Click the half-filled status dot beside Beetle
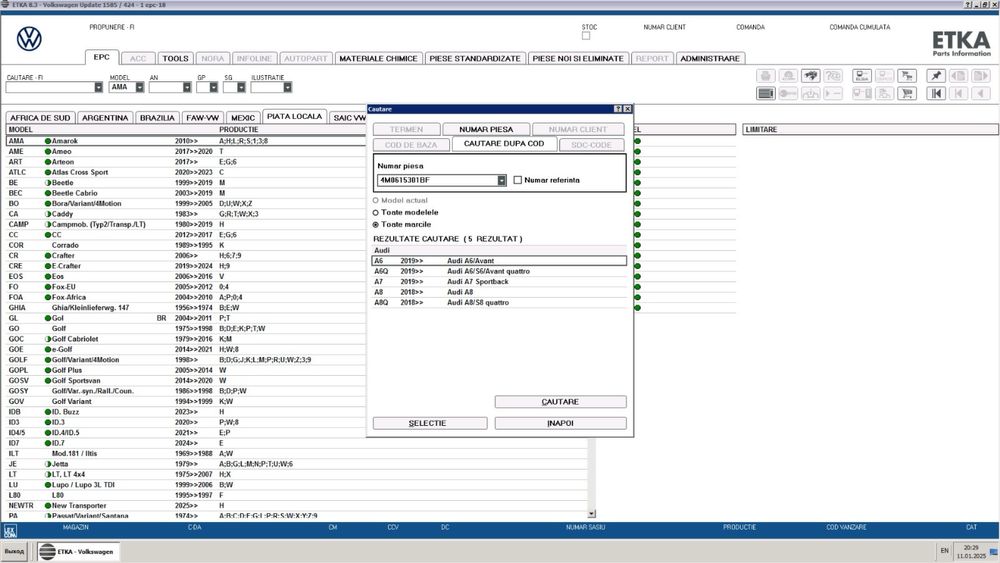This screenshot has width=1000, height=563. point(48,182)
